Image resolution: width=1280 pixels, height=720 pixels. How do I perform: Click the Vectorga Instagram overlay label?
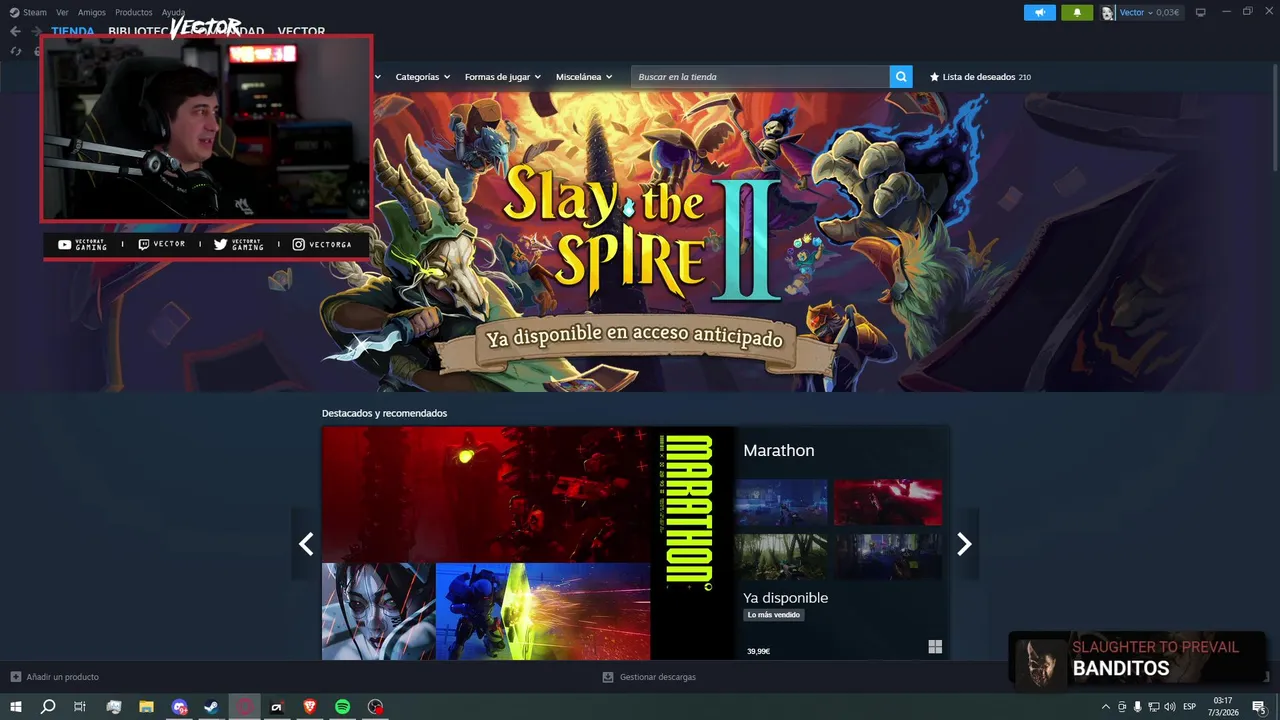pos(321,244)
